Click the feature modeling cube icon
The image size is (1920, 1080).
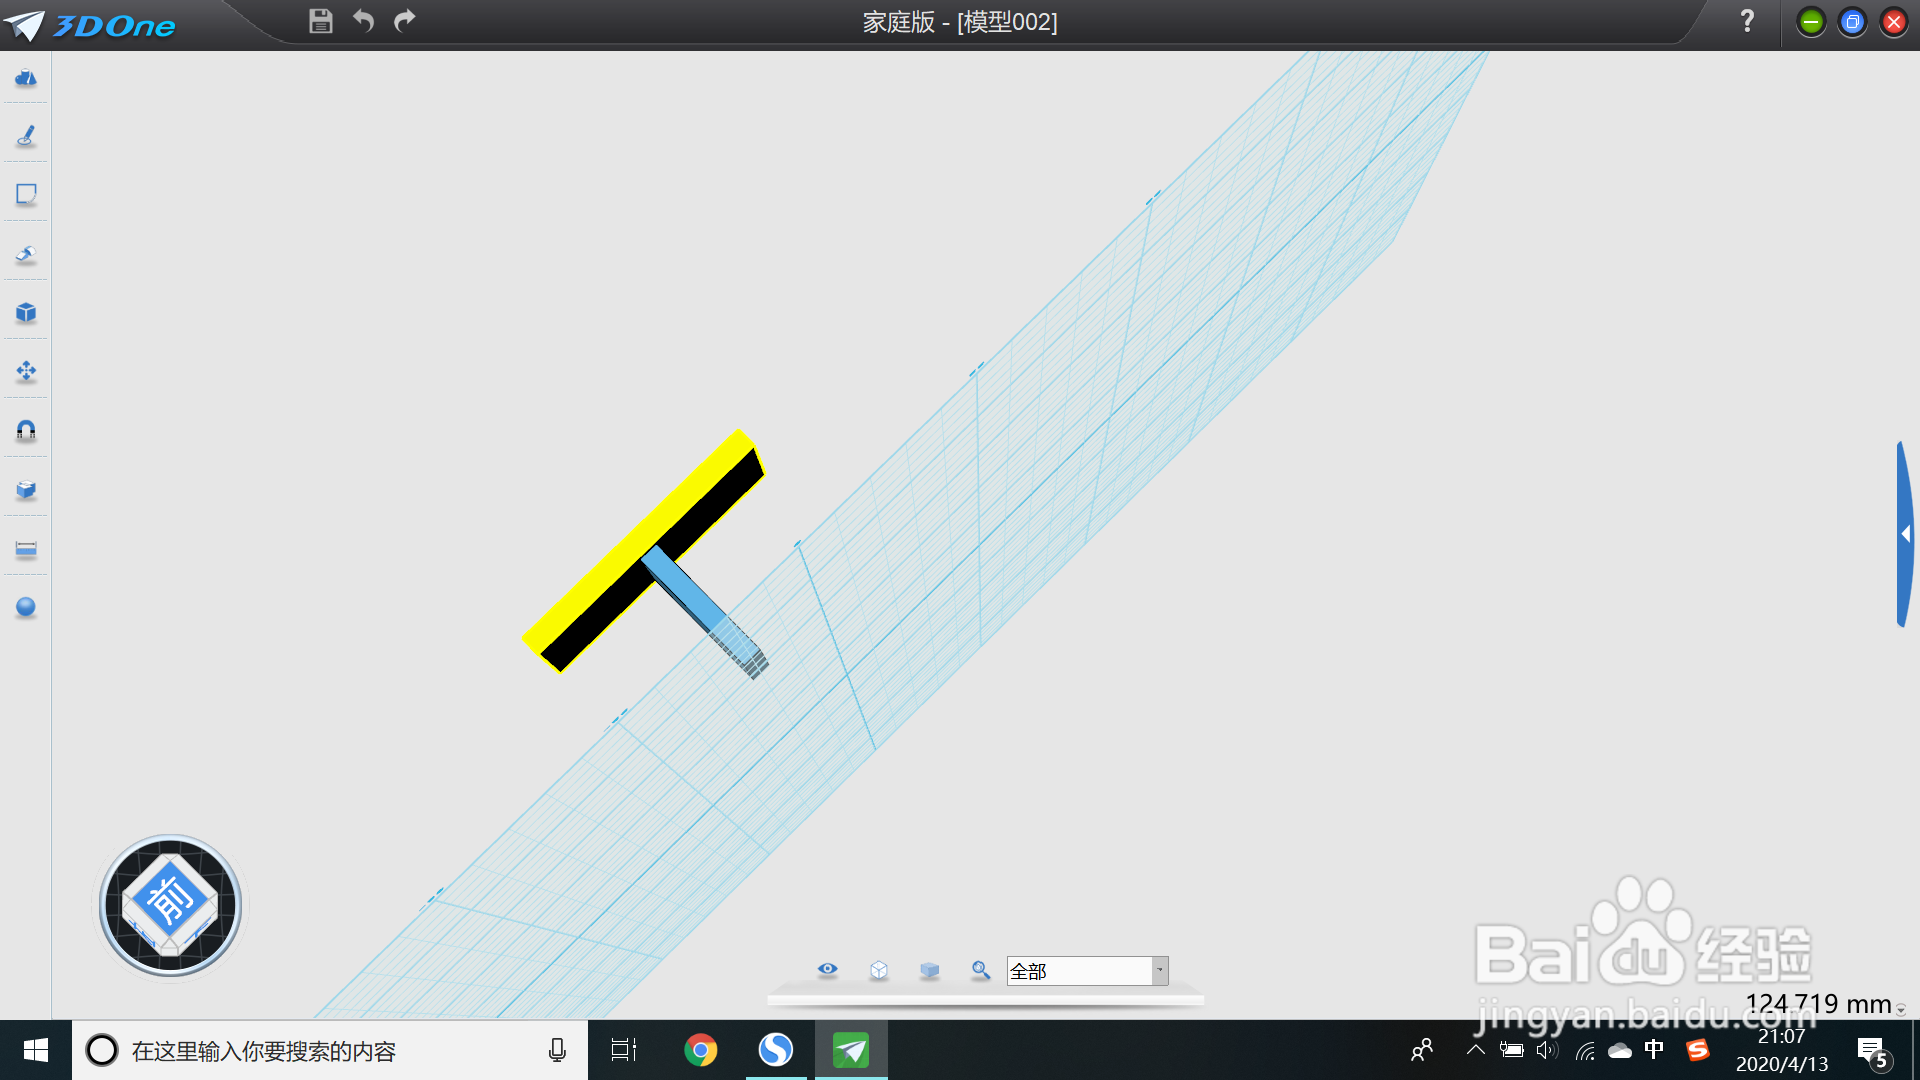[x=26, y=313]
